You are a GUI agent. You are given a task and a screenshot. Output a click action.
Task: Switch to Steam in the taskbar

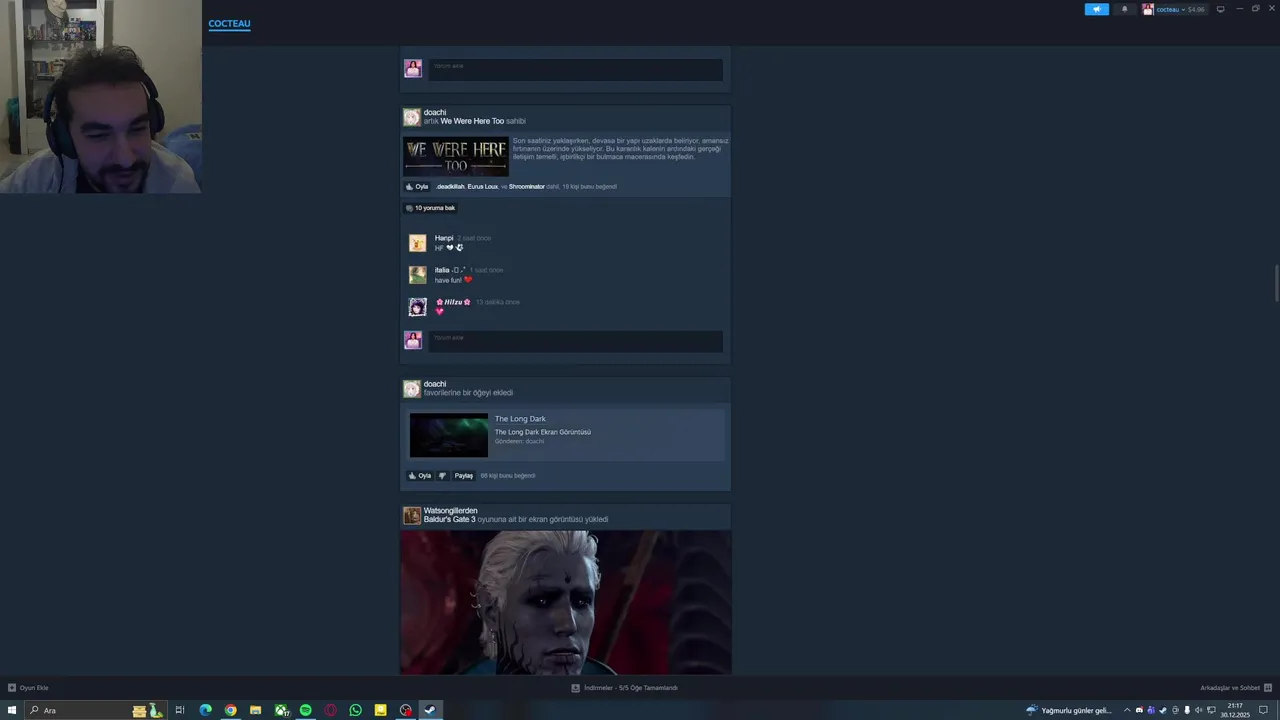click(x=430, y=710)
